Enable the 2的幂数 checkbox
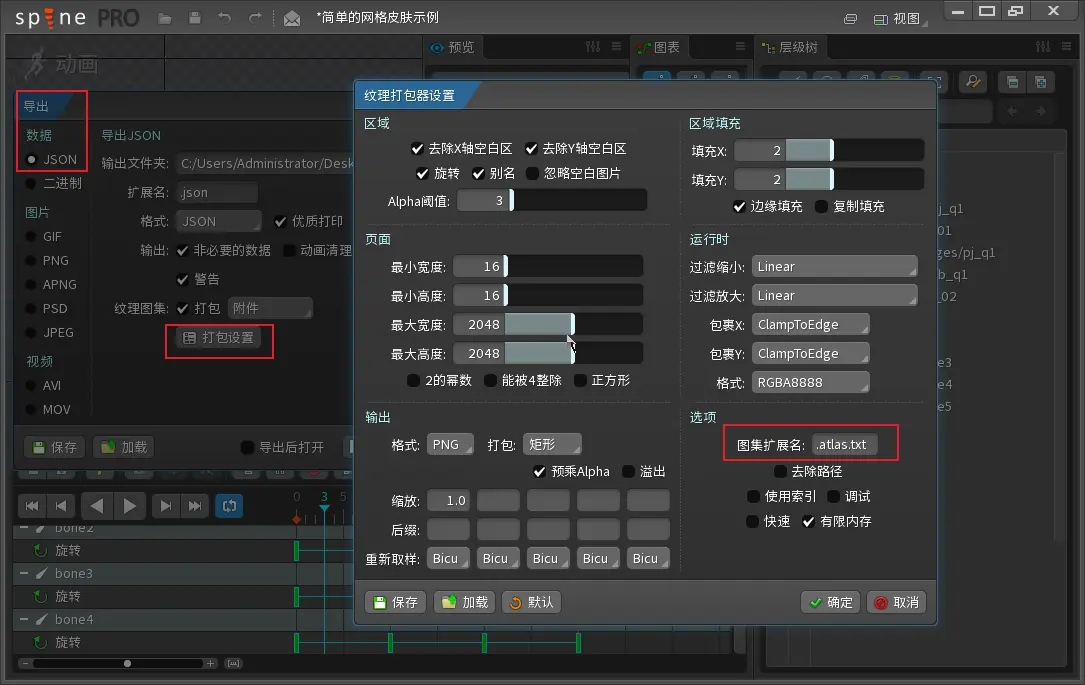Screen dimensions: 1085x685 [413, 381]
